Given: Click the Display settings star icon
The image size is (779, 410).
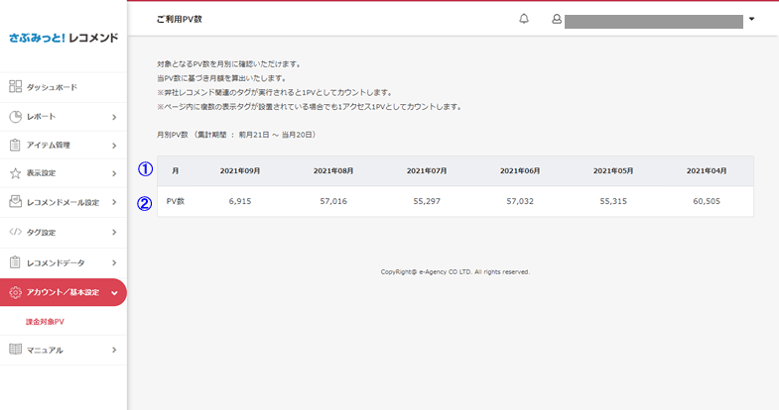Looking at the screenshot, I should click(15, 173).
